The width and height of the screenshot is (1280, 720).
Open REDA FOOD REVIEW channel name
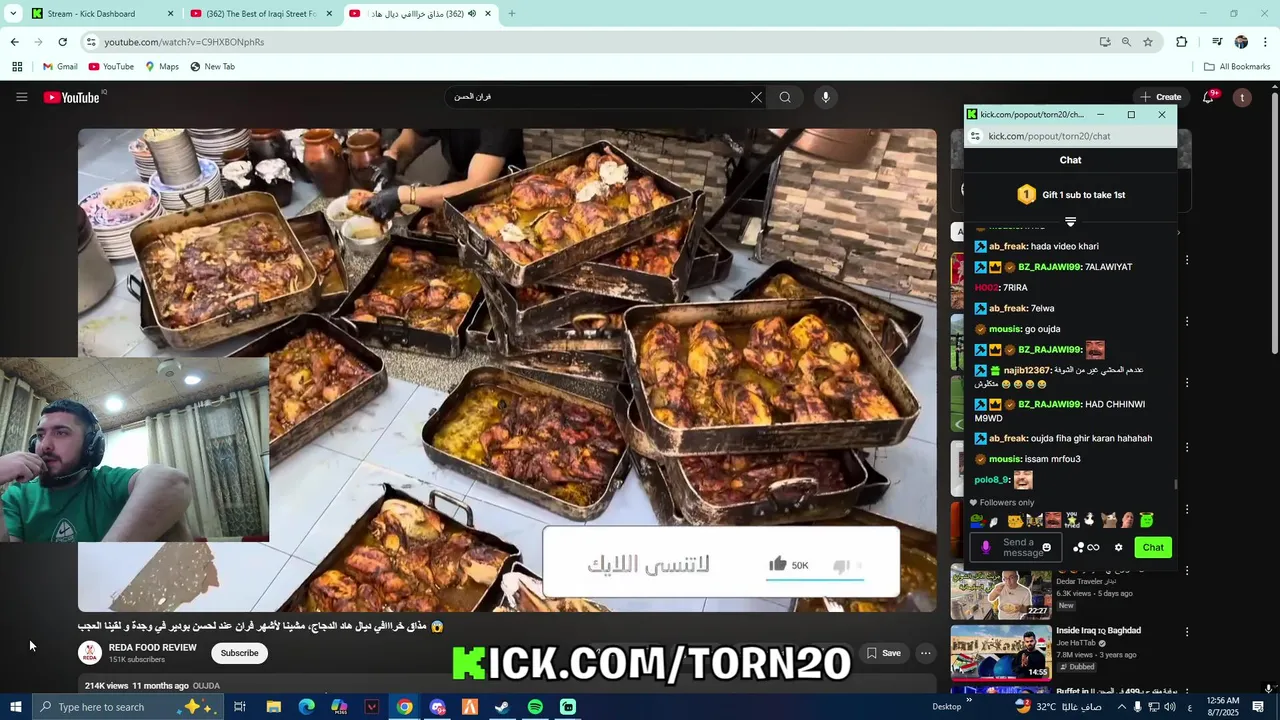click(x=152, y=648)
